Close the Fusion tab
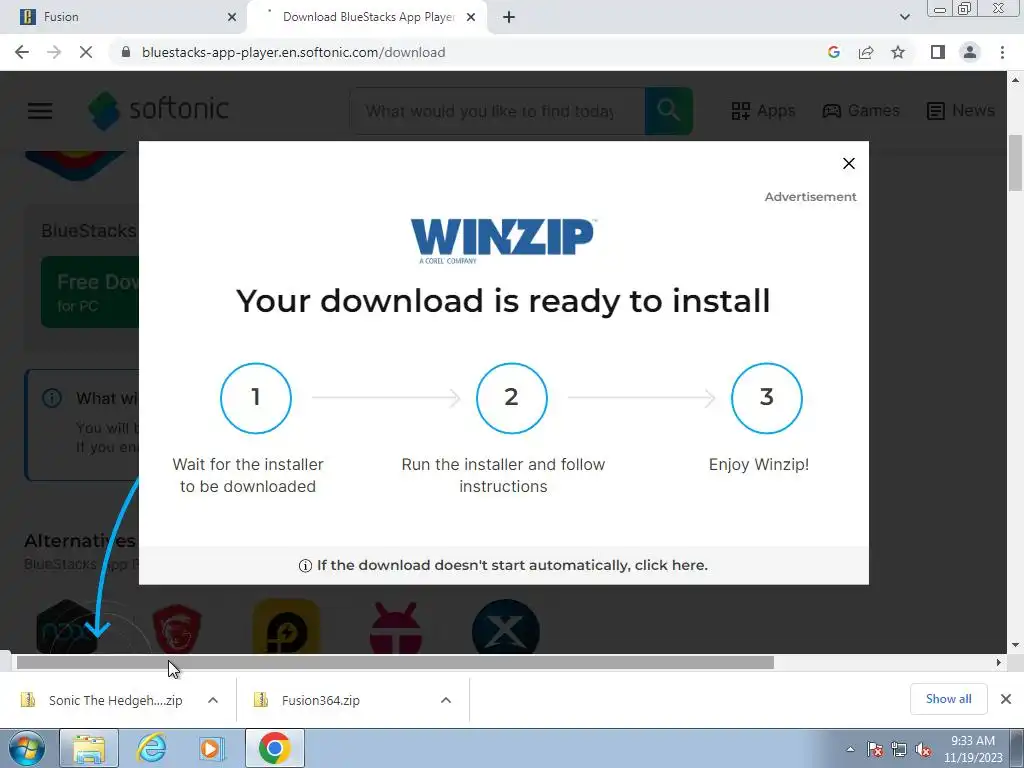 [232, 17]
